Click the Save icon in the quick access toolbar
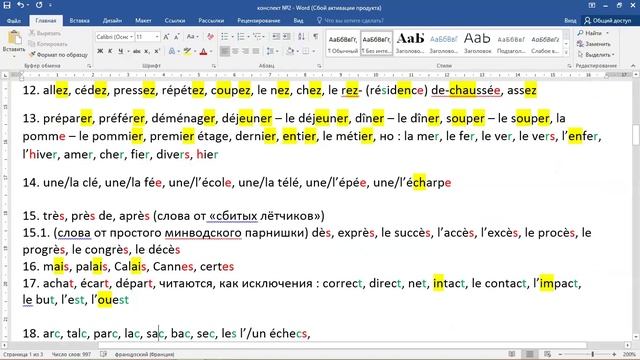This screenshot has height=360, width=640. 7,5
